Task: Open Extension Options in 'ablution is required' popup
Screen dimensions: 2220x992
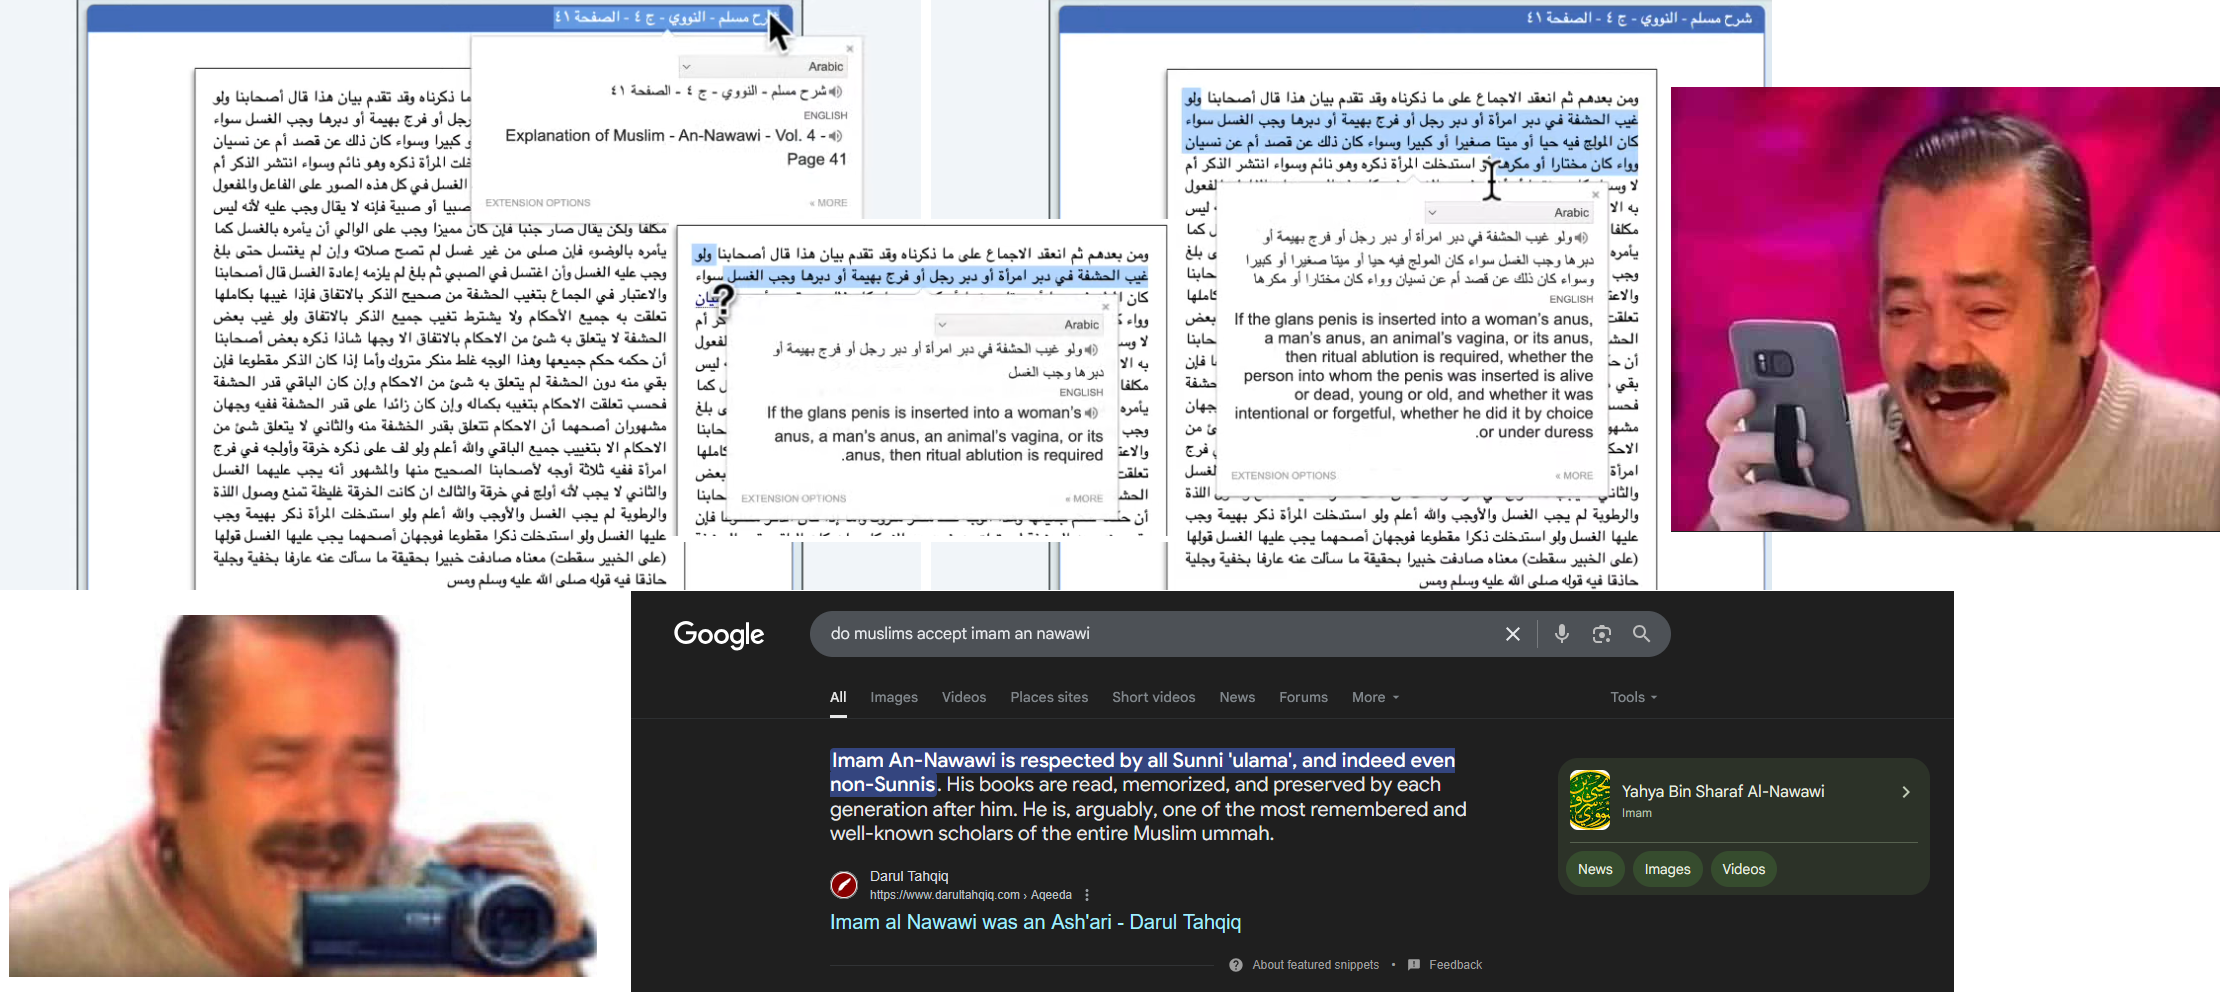Action: (794, 498)
